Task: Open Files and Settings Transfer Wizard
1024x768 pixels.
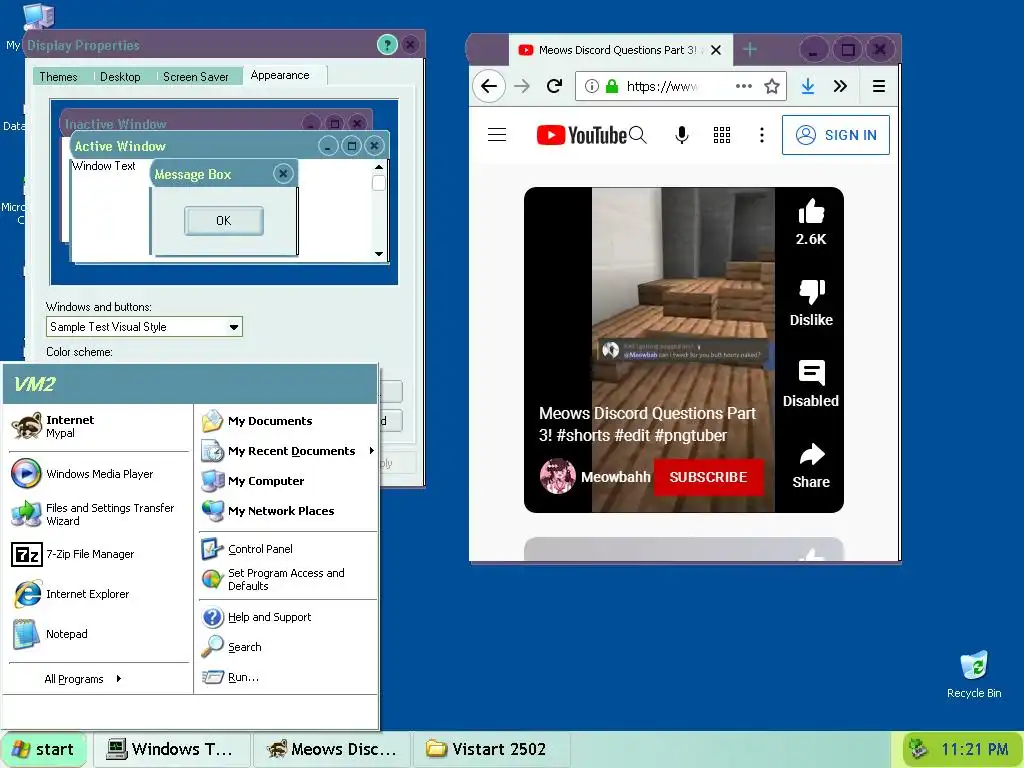Action: pyautogui.click(x=98, y=514)
